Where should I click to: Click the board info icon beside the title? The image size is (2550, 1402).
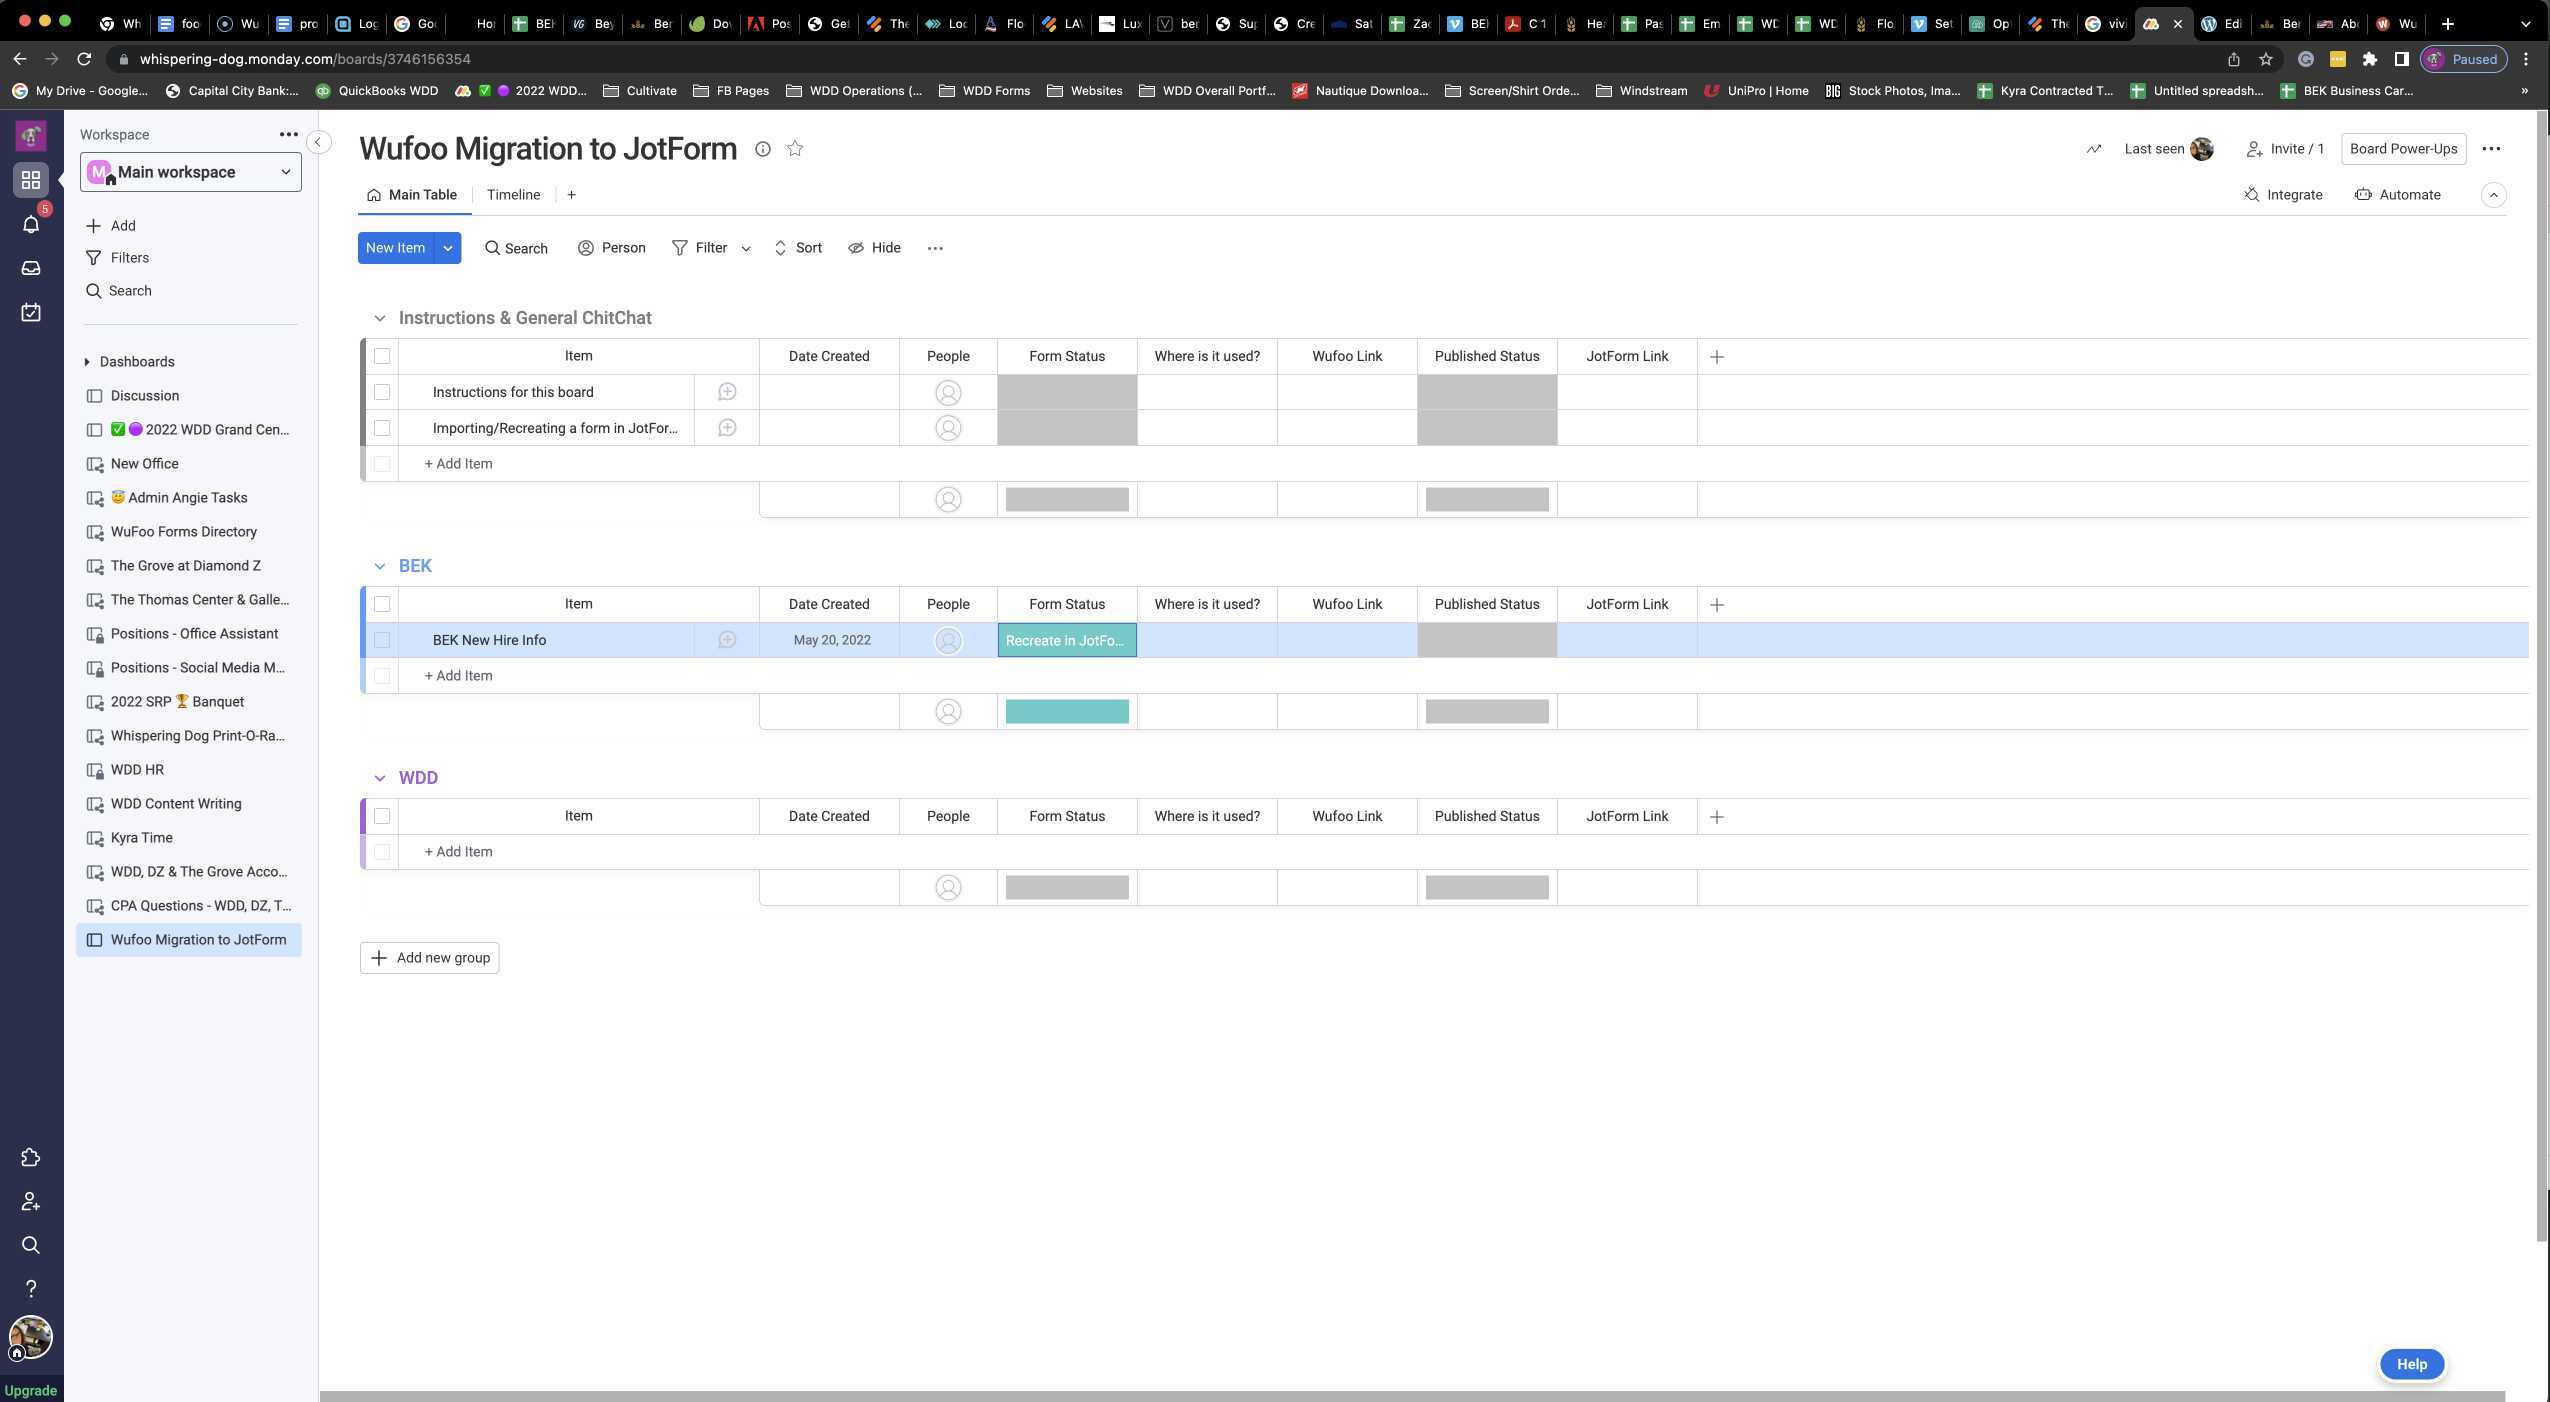point(763,148)
